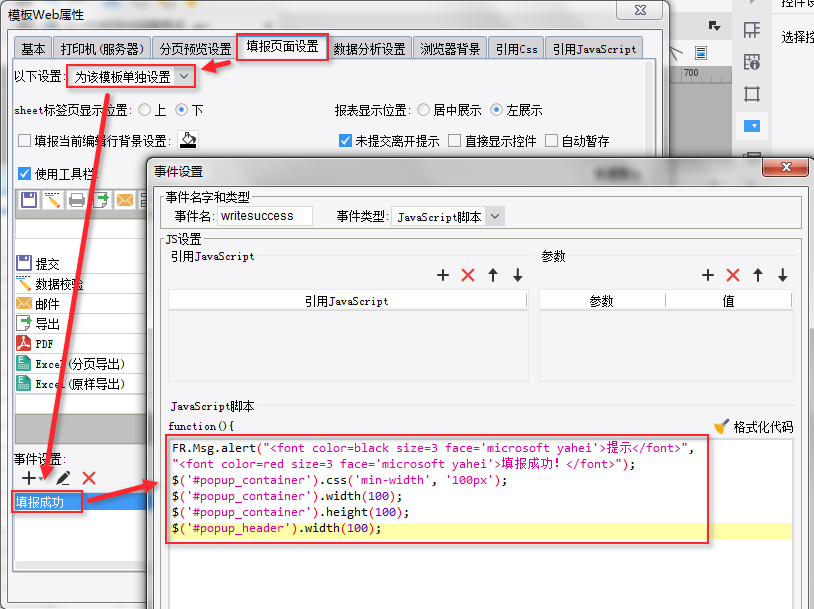Click the report-settings icon in right sidebar
This screenshot has width=814, height=609.
coord(751,62)
